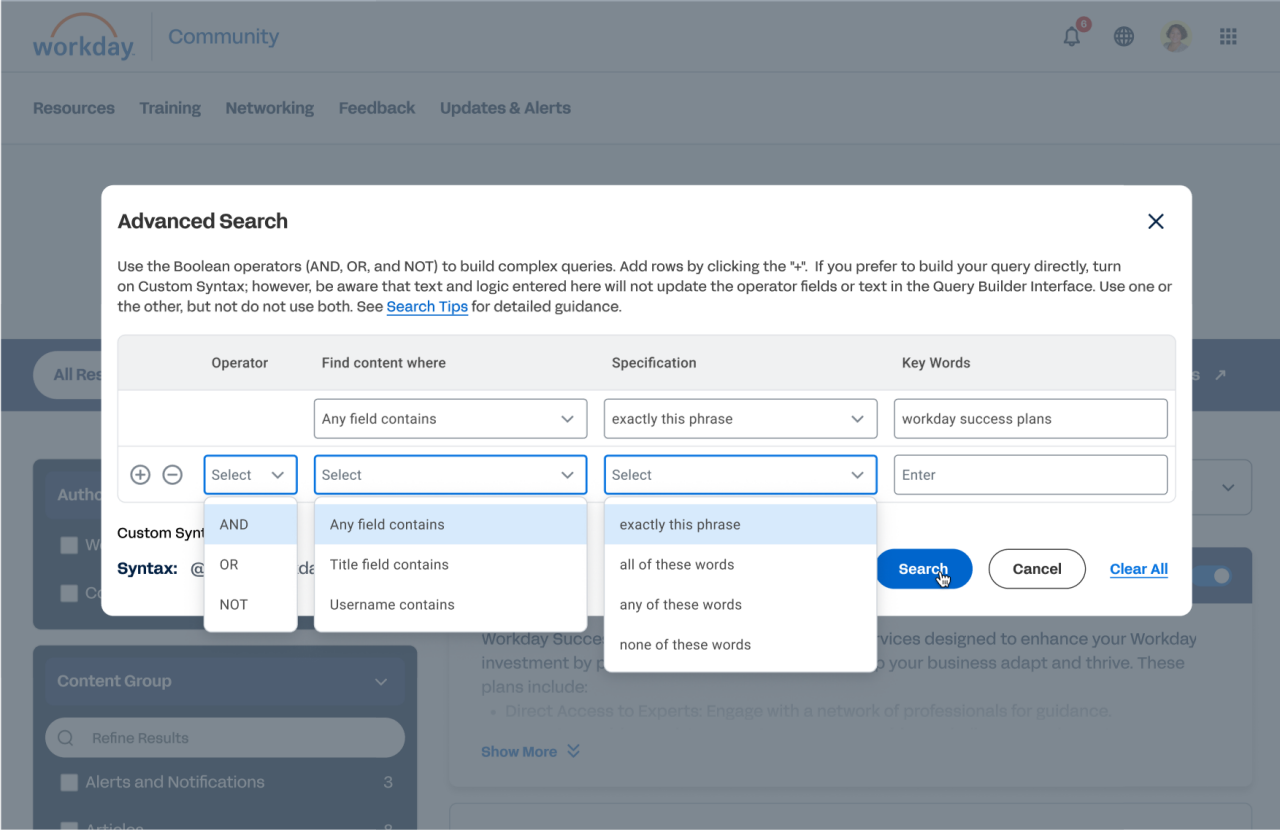This screenshot has width=1280, height=830.
Task: Select 'Title field contains' option
Action: pos(389,565)
